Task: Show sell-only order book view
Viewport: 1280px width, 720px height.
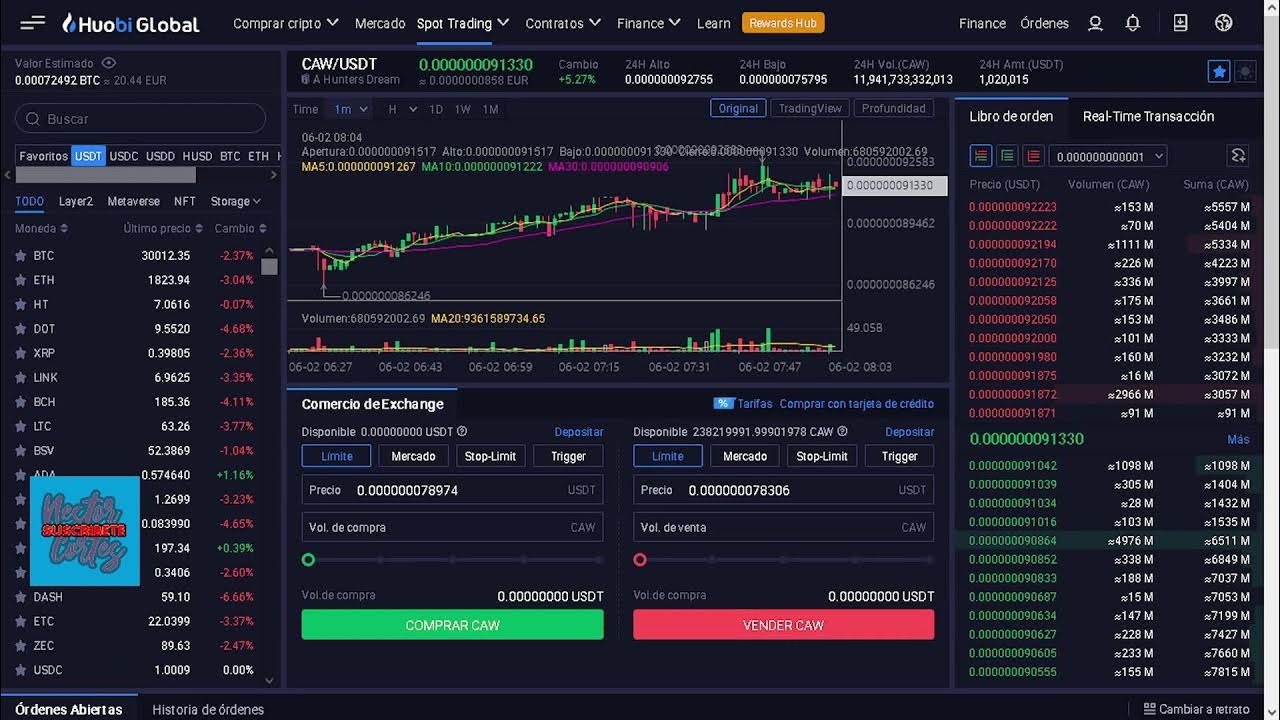Action: [1033, 156]
